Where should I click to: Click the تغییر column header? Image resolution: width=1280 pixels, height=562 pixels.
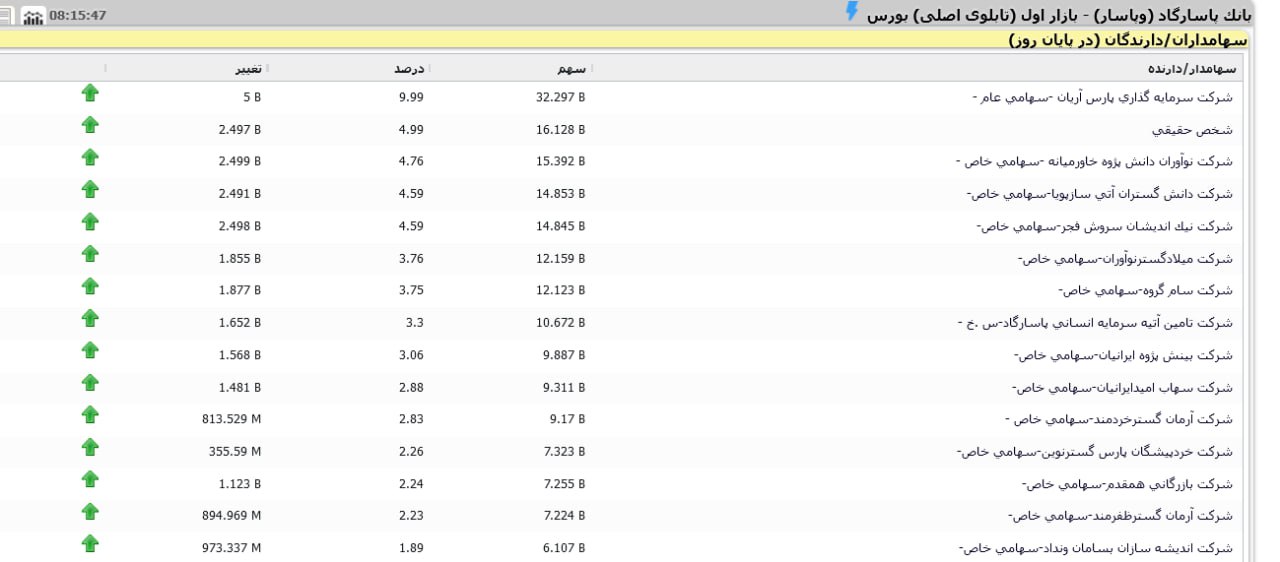[248, 69]
